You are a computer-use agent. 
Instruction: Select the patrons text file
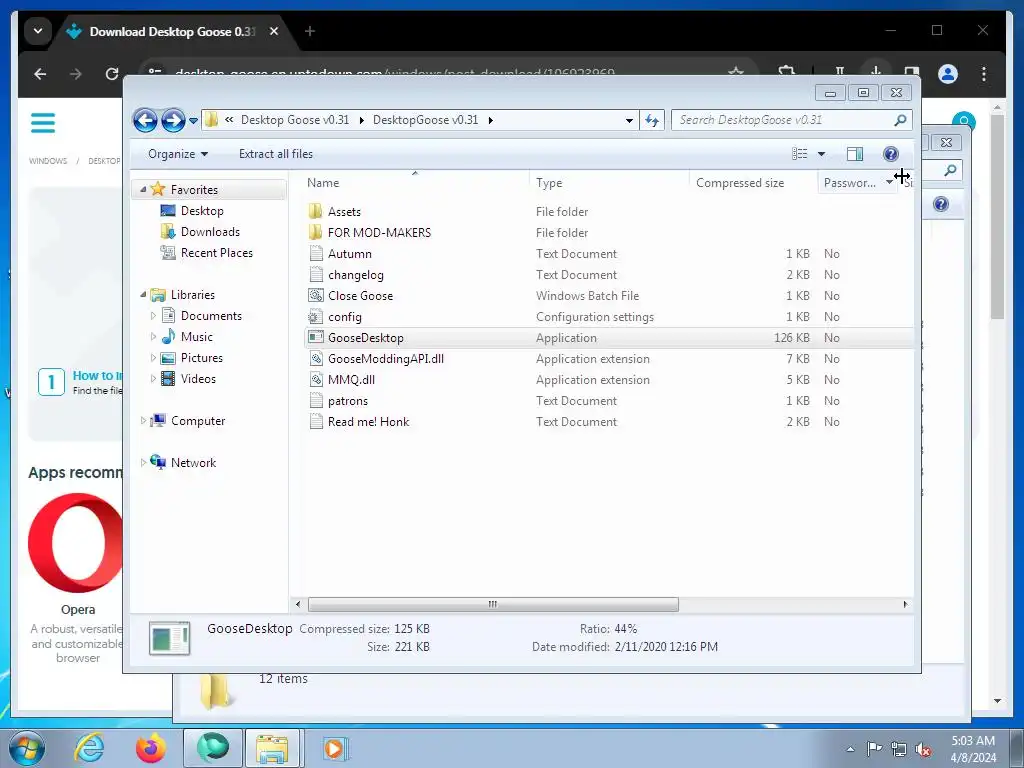point(347,401)
